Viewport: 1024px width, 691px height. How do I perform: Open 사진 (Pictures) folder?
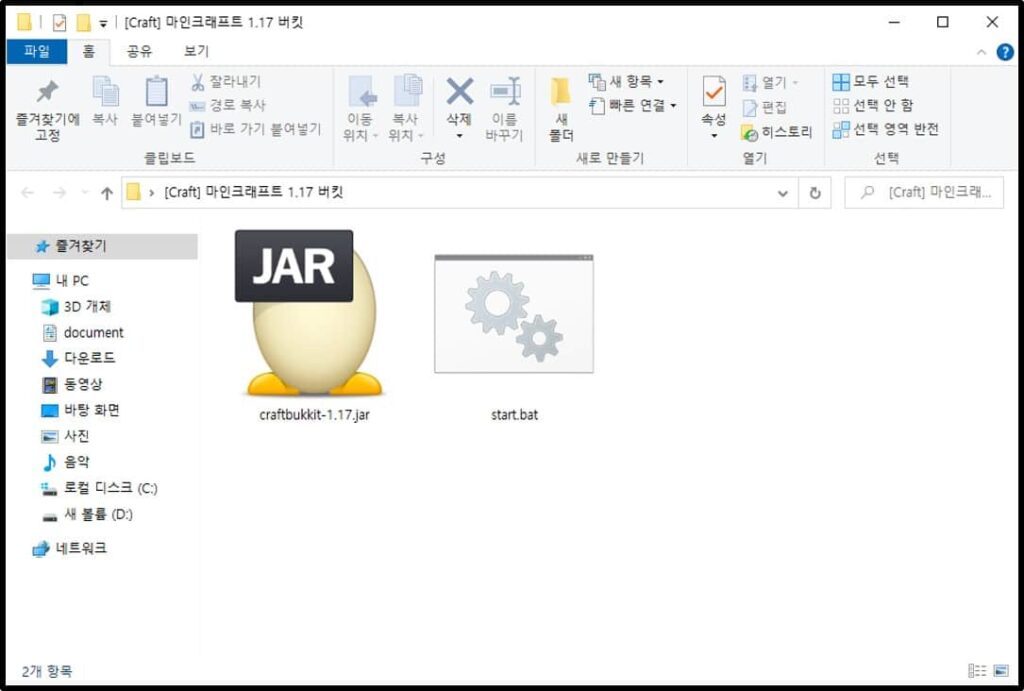(x=65, y=436)
